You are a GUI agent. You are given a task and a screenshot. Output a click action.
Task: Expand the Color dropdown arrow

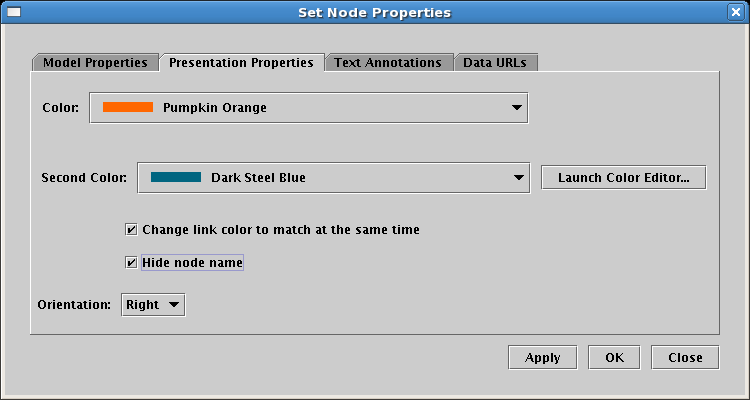point(517,107)
